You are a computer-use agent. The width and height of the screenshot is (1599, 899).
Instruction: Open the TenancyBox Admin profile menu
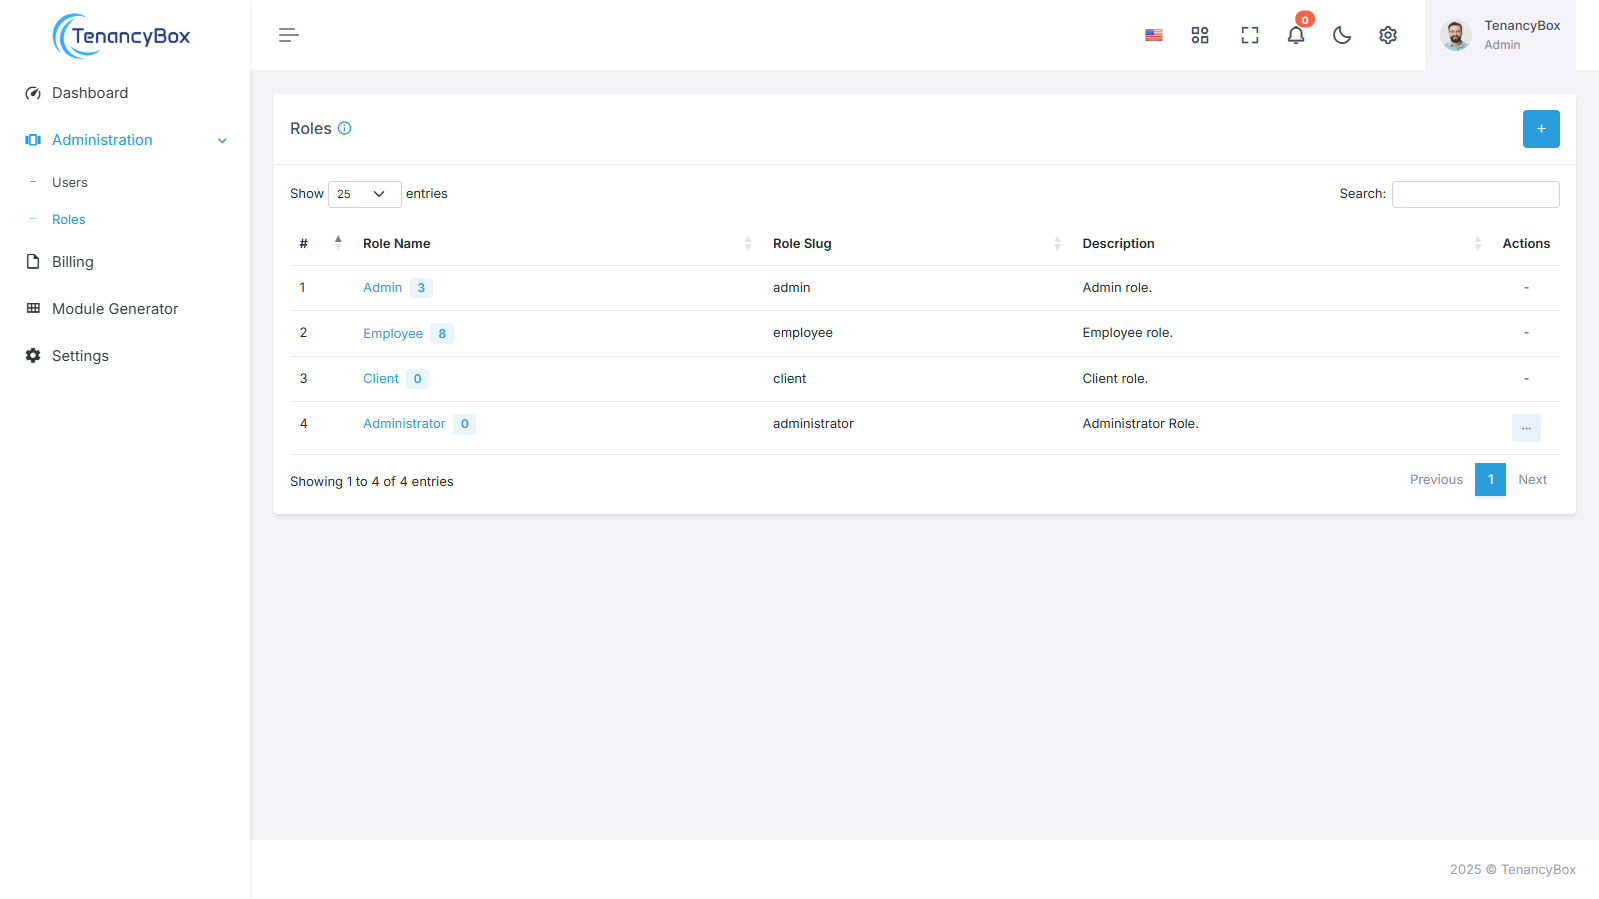pos(1500,35)
